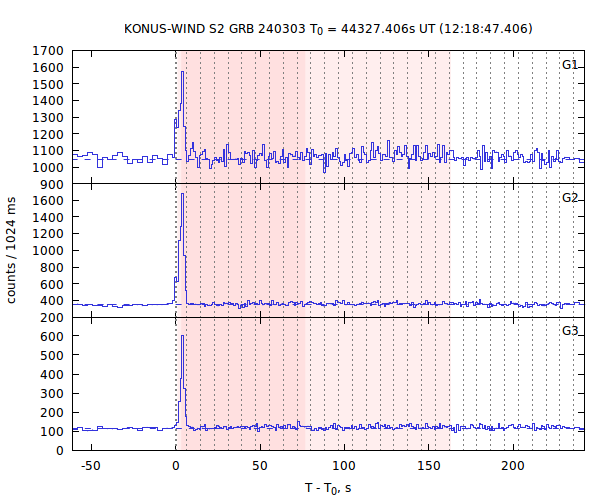Click the "1300" tick on the G1 y-axis

(x=48, y=117)
